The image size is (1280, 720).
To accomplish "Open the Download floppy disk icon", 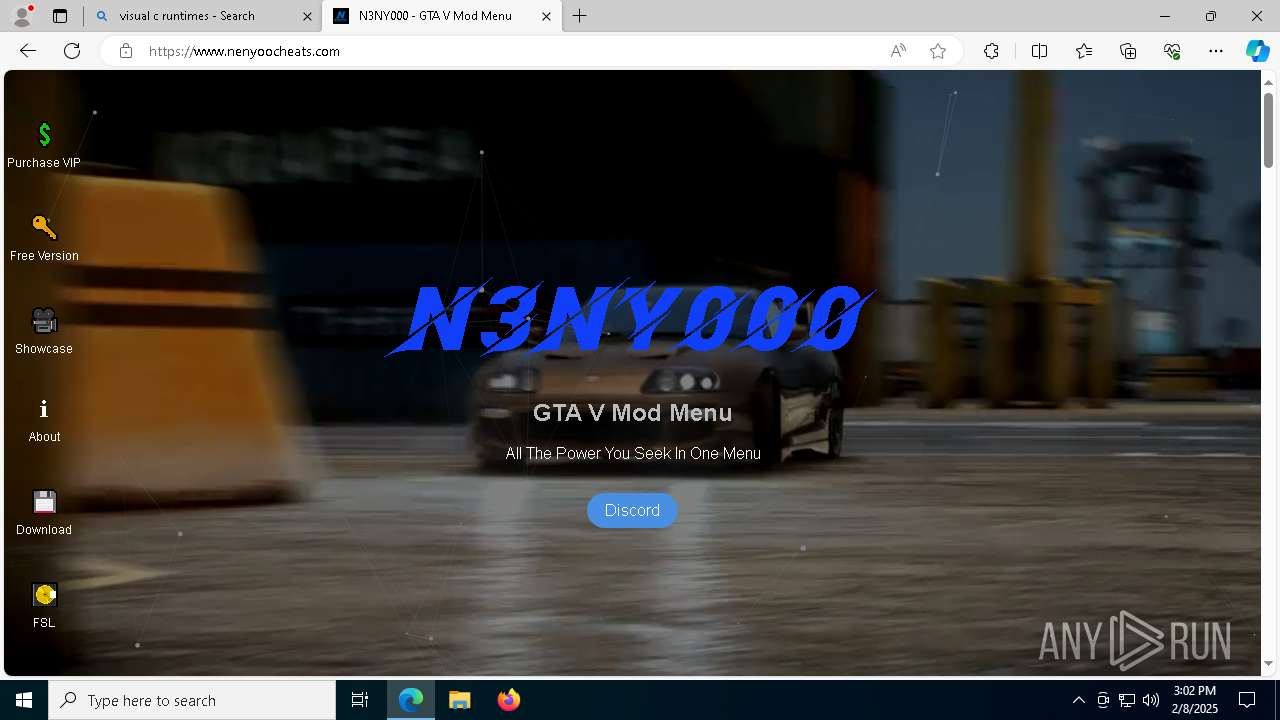I will pos(44,501).
